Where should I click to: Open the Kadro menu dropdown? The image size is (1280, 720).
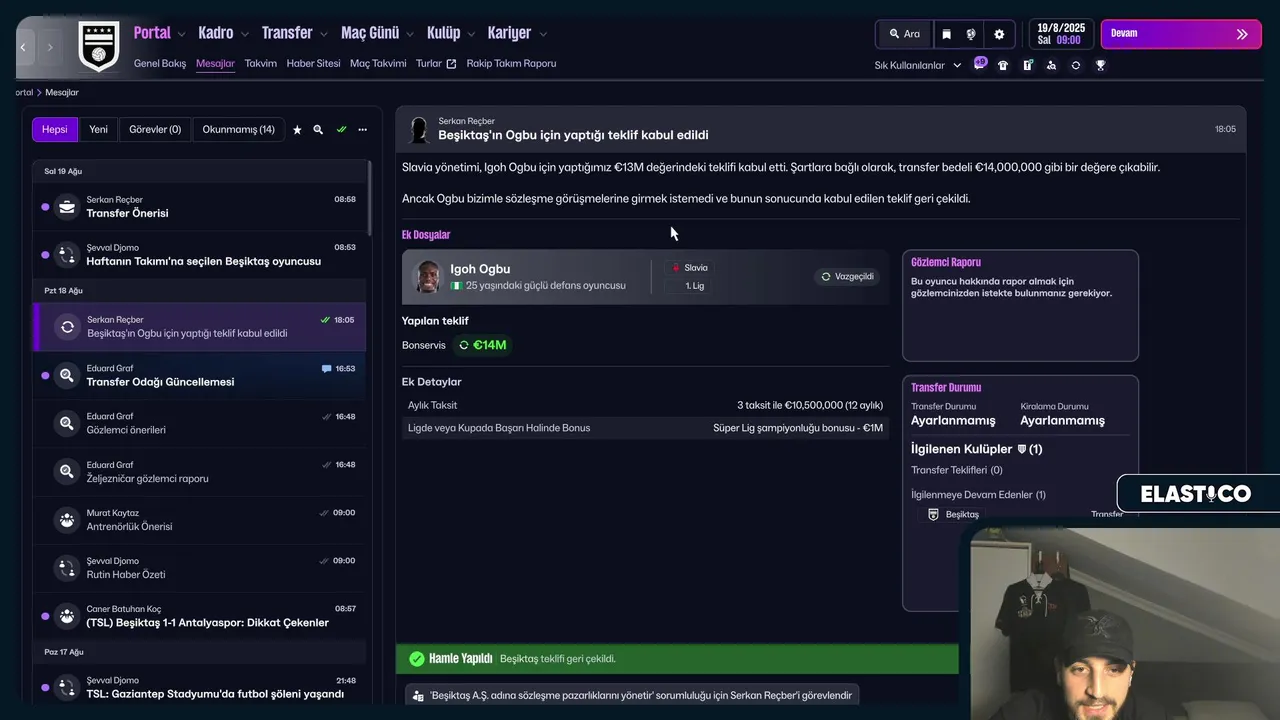click(223, 33)
